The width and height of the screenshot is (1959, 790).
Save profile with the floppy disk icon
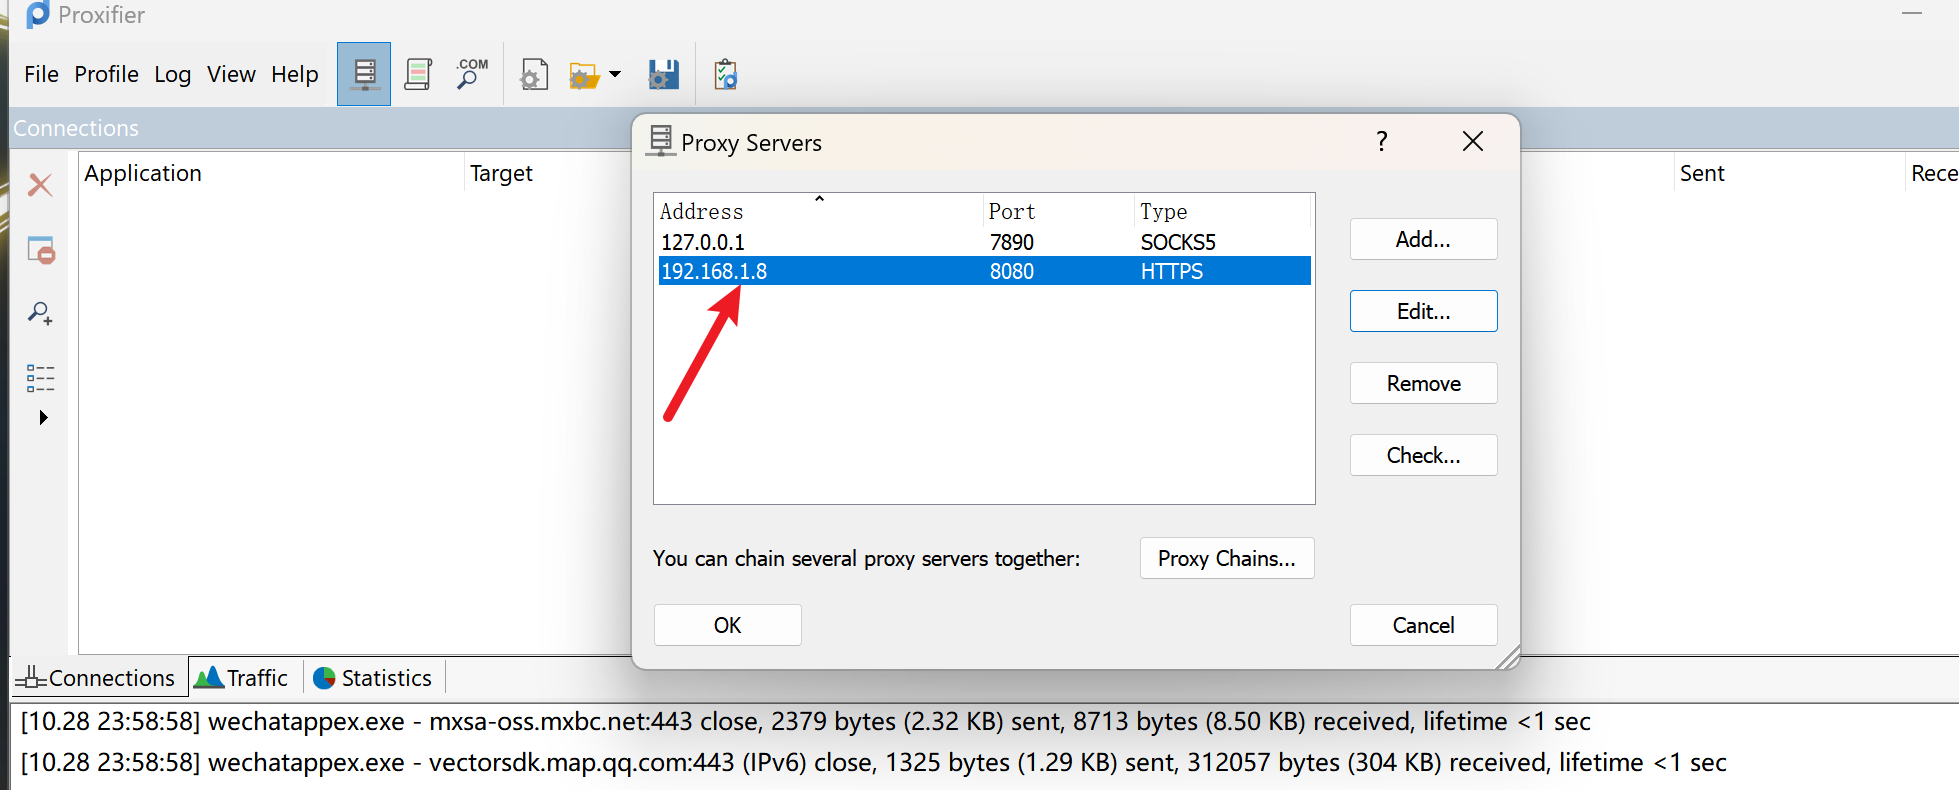[663, 75]
